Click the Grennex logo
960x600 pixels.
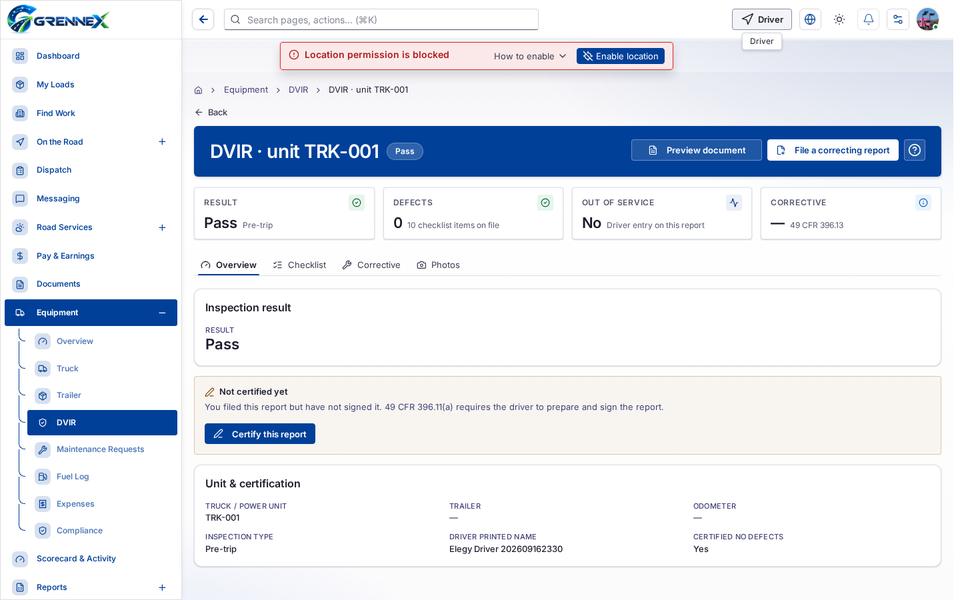(x=58, y=19)
